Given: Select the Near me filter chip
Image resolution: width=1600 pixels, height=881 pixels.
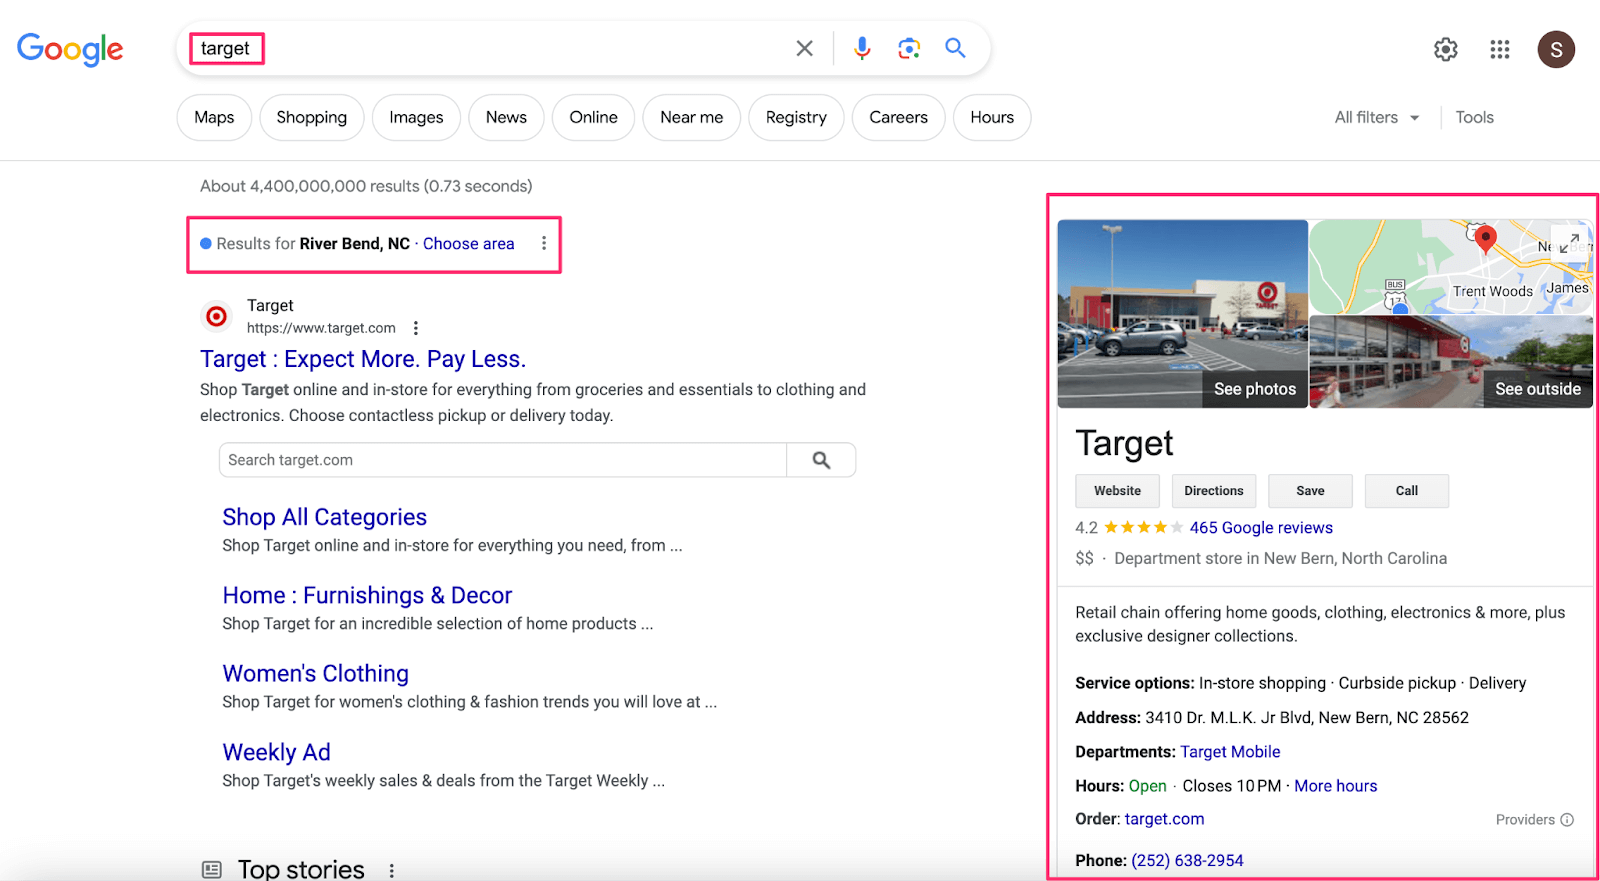Looking at the screenshot, I should click(691, 117).
